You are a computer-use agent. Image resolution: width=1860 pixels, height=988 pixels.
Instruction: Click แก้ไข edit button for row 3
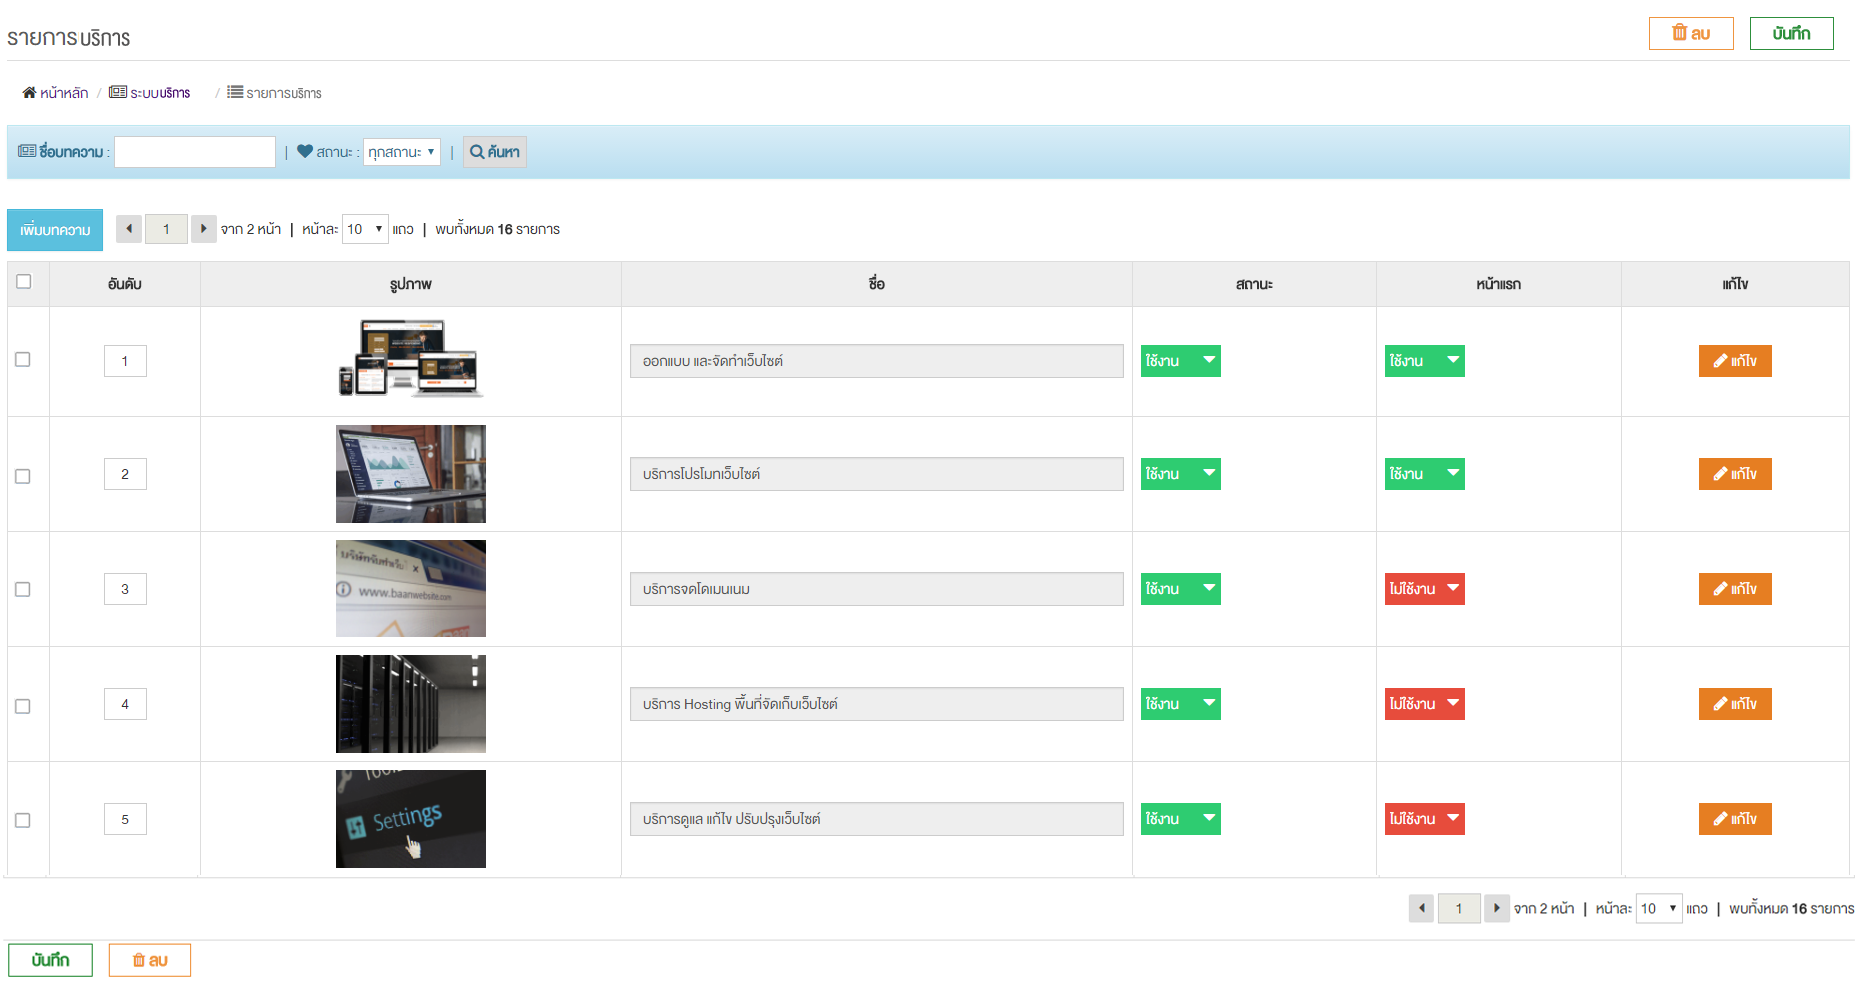(x=1735, y=589)
